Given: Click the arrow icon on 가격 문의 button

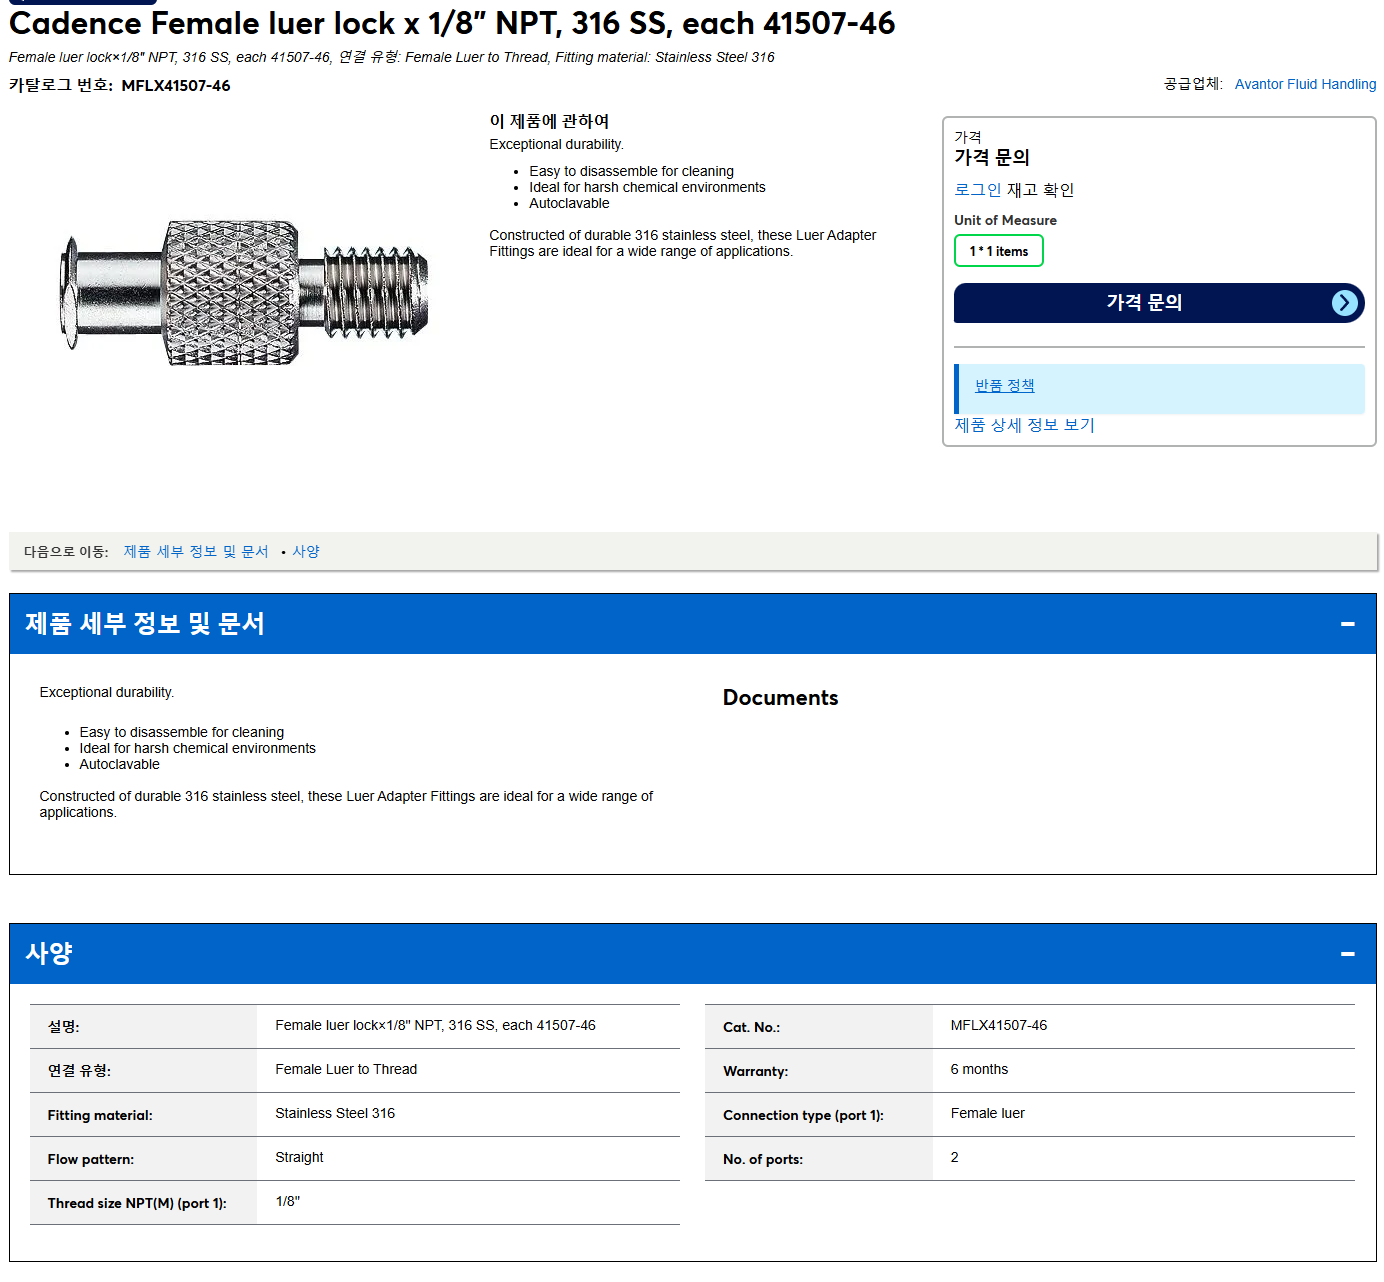Looking at the screenshot, I should click(1345, 303).
